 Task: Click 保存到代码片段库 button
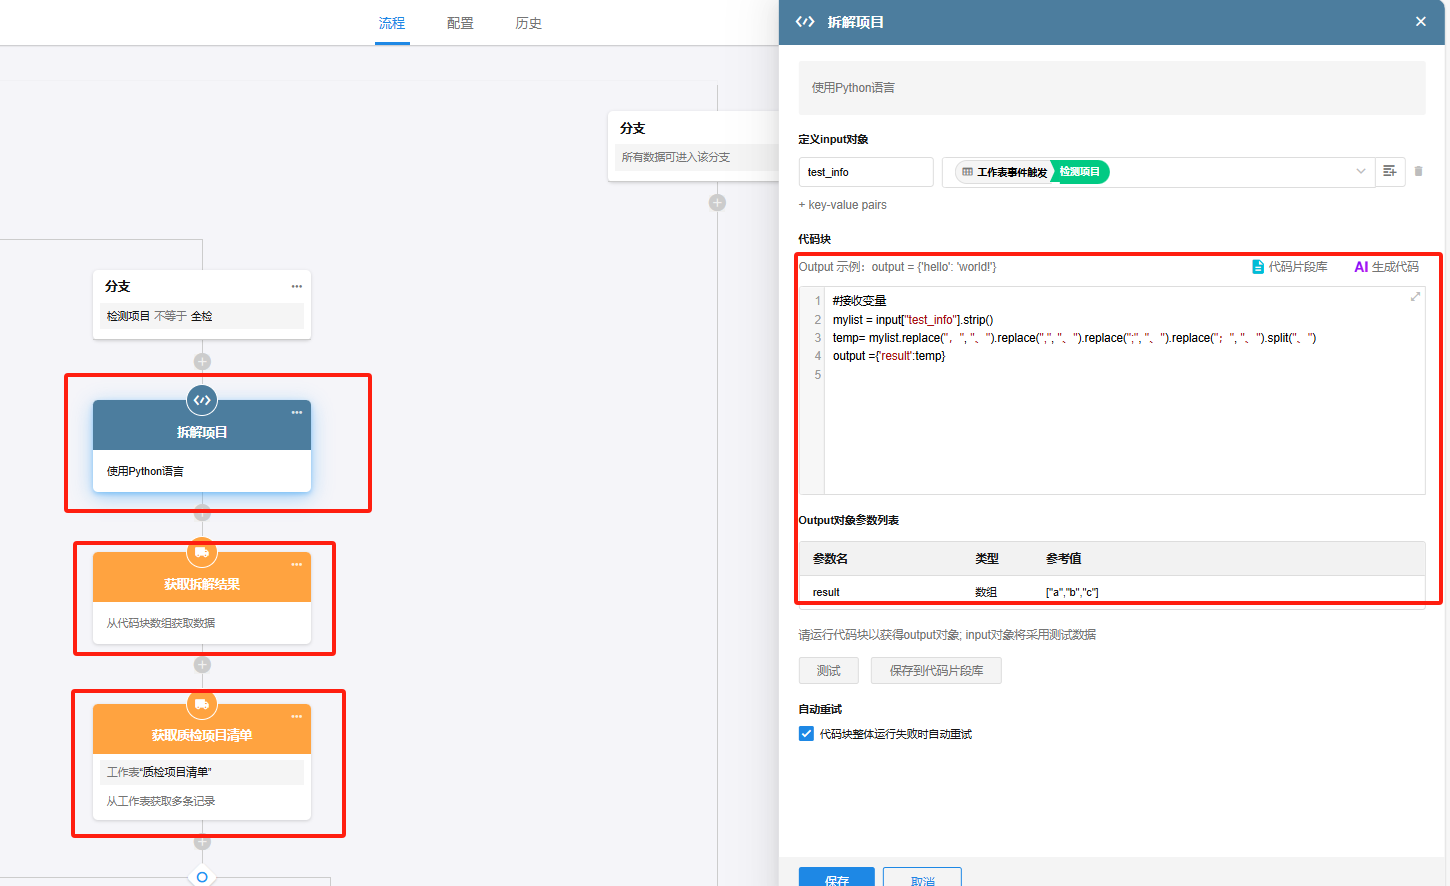(x=935, y=671)
